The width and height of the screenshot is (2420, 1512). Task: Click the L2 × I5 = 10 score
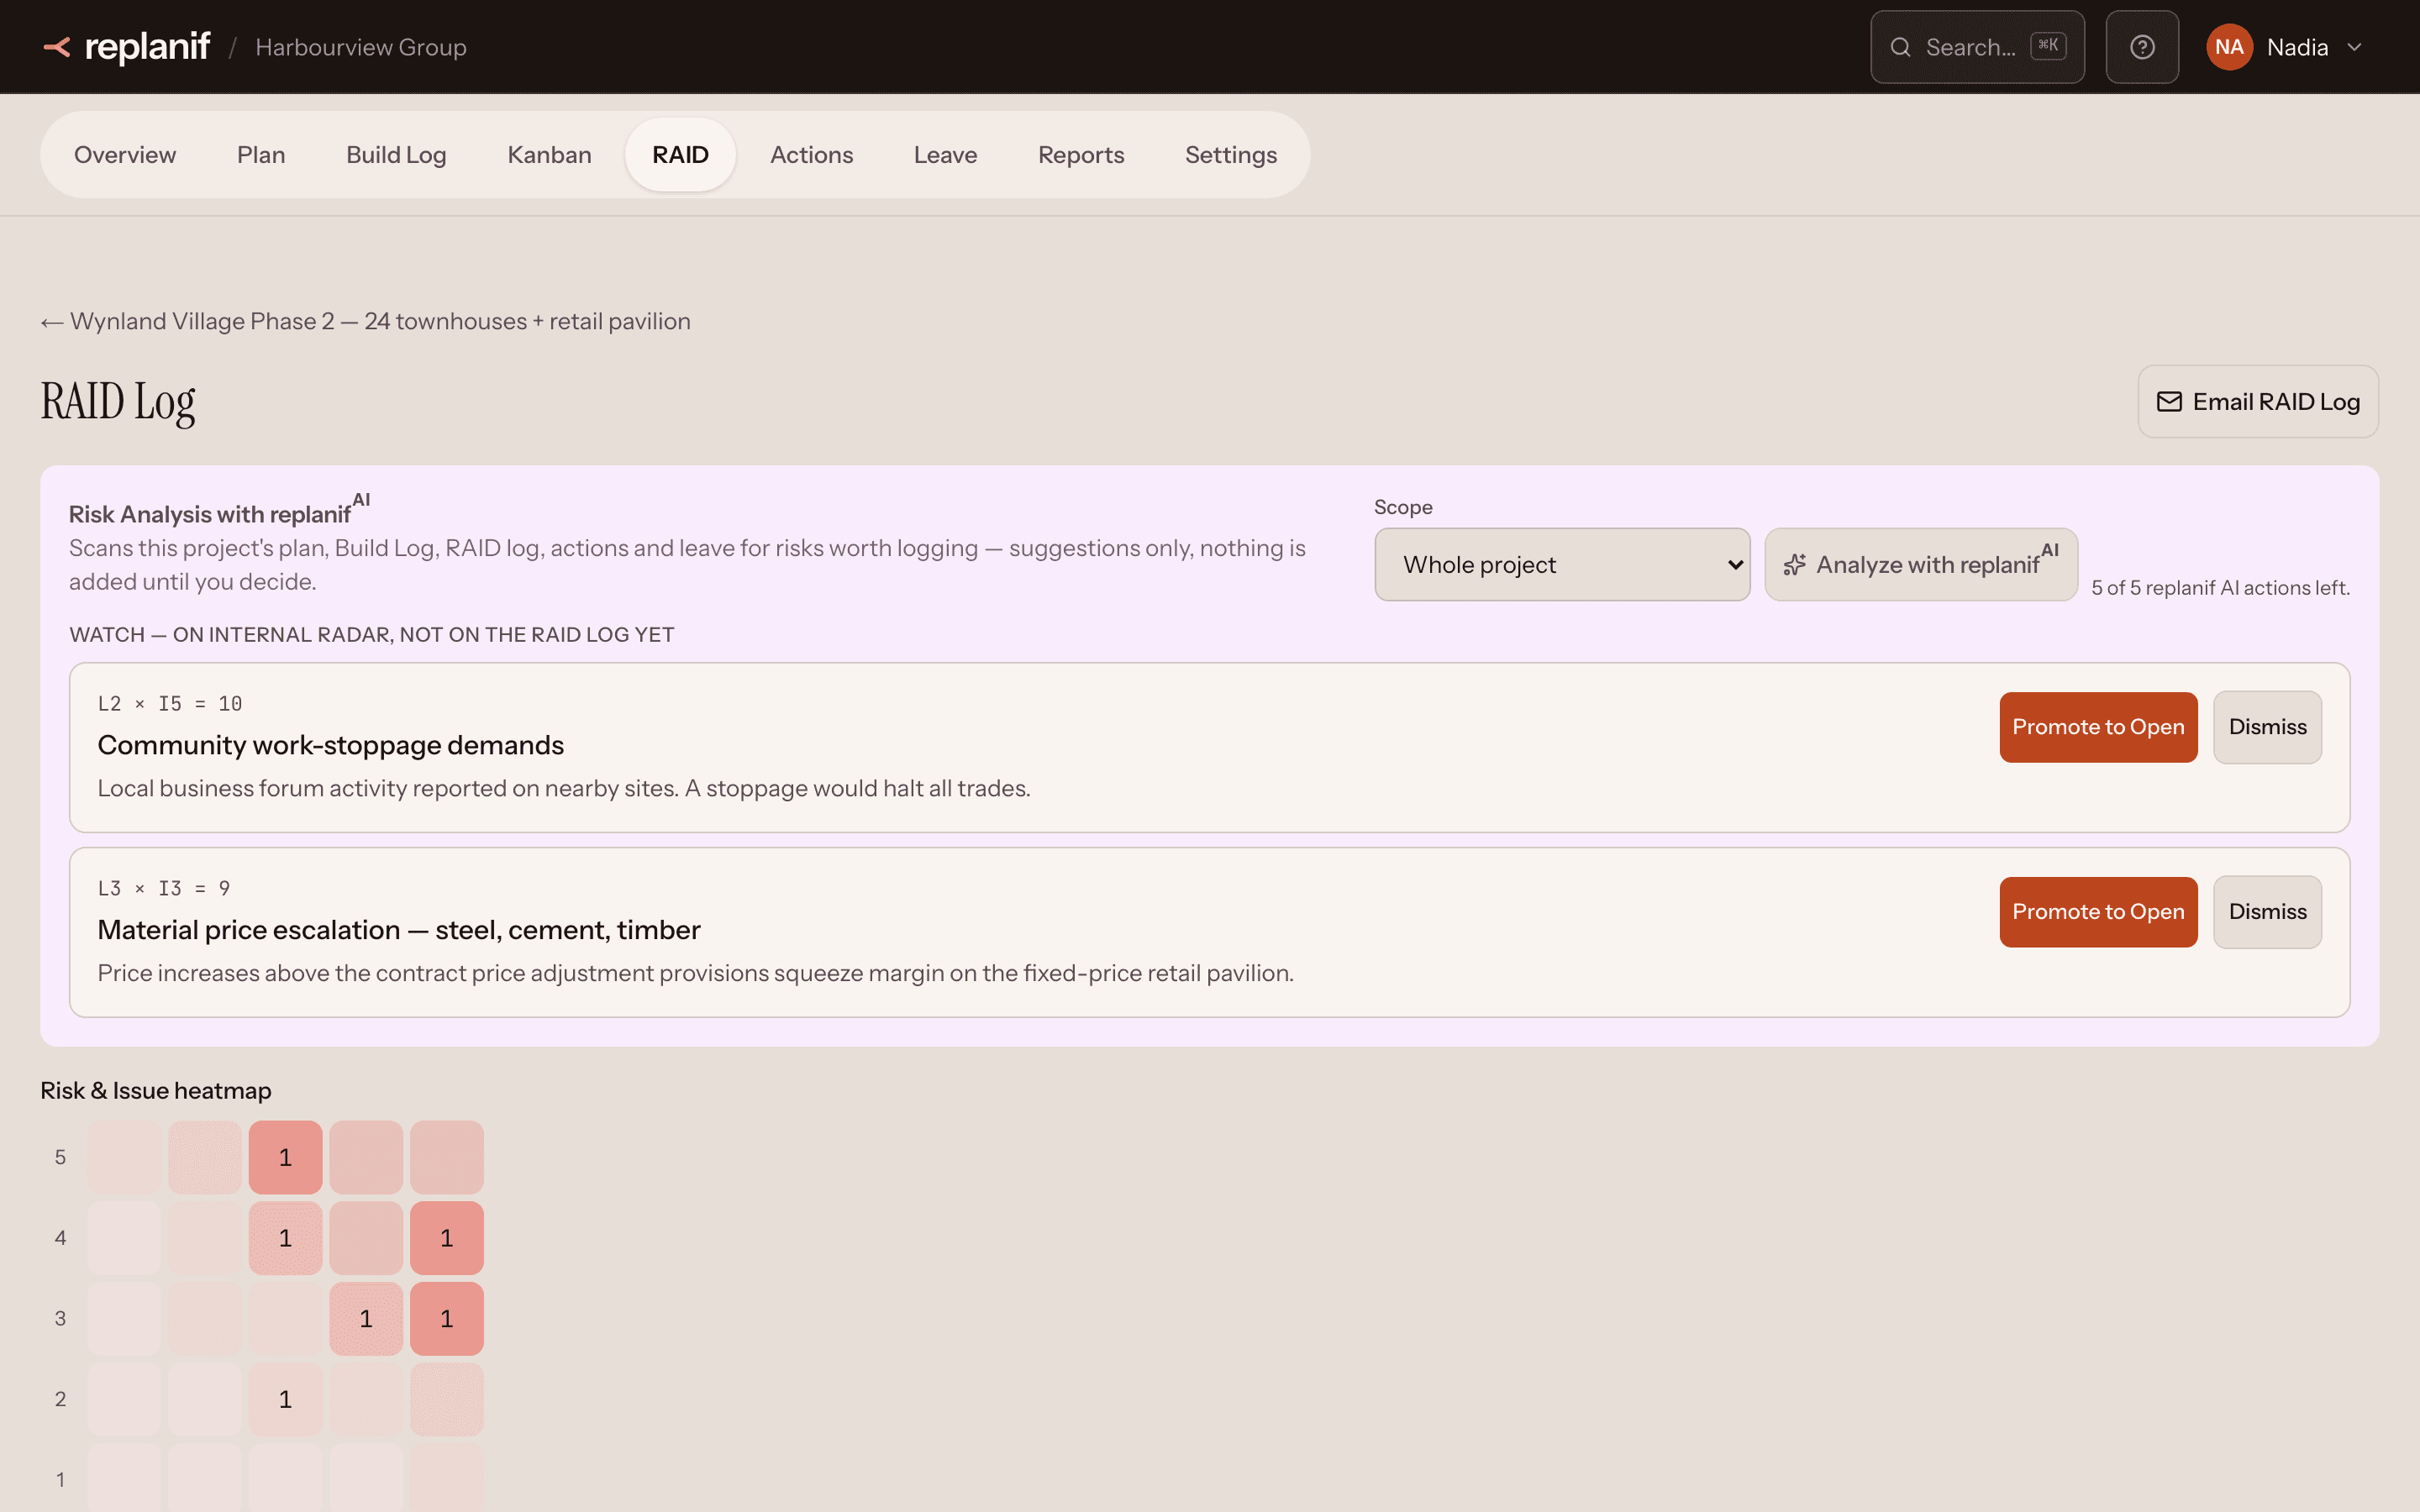(x=170, y=704)
